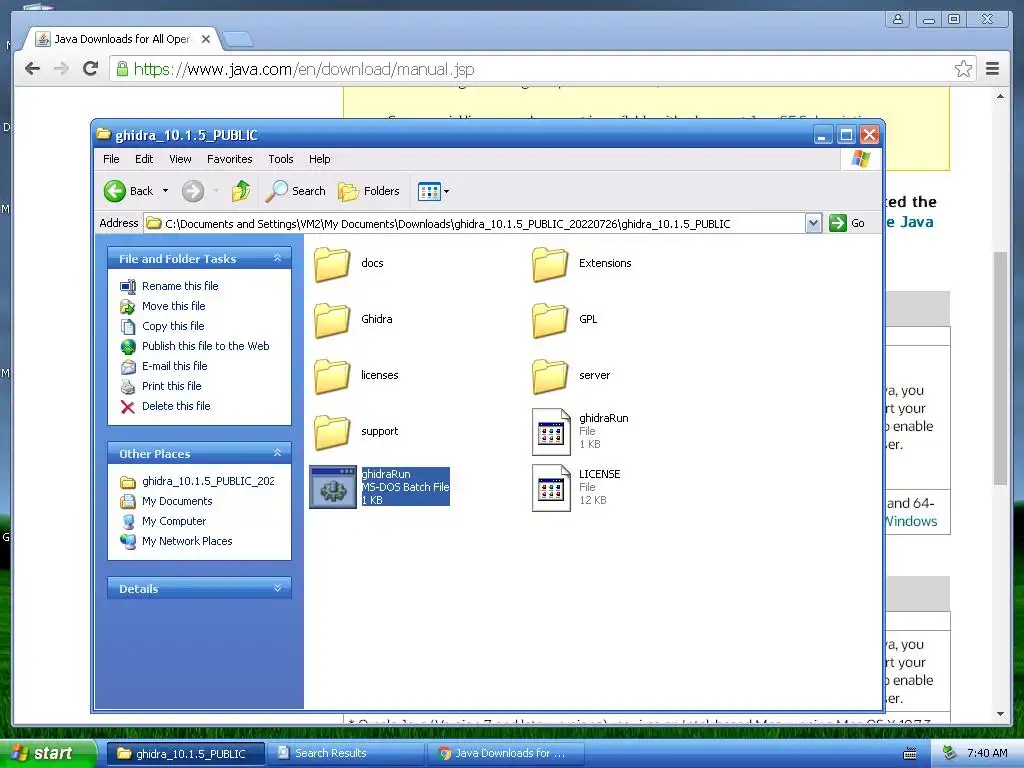Click the taskbar clock

coord(987,753)
